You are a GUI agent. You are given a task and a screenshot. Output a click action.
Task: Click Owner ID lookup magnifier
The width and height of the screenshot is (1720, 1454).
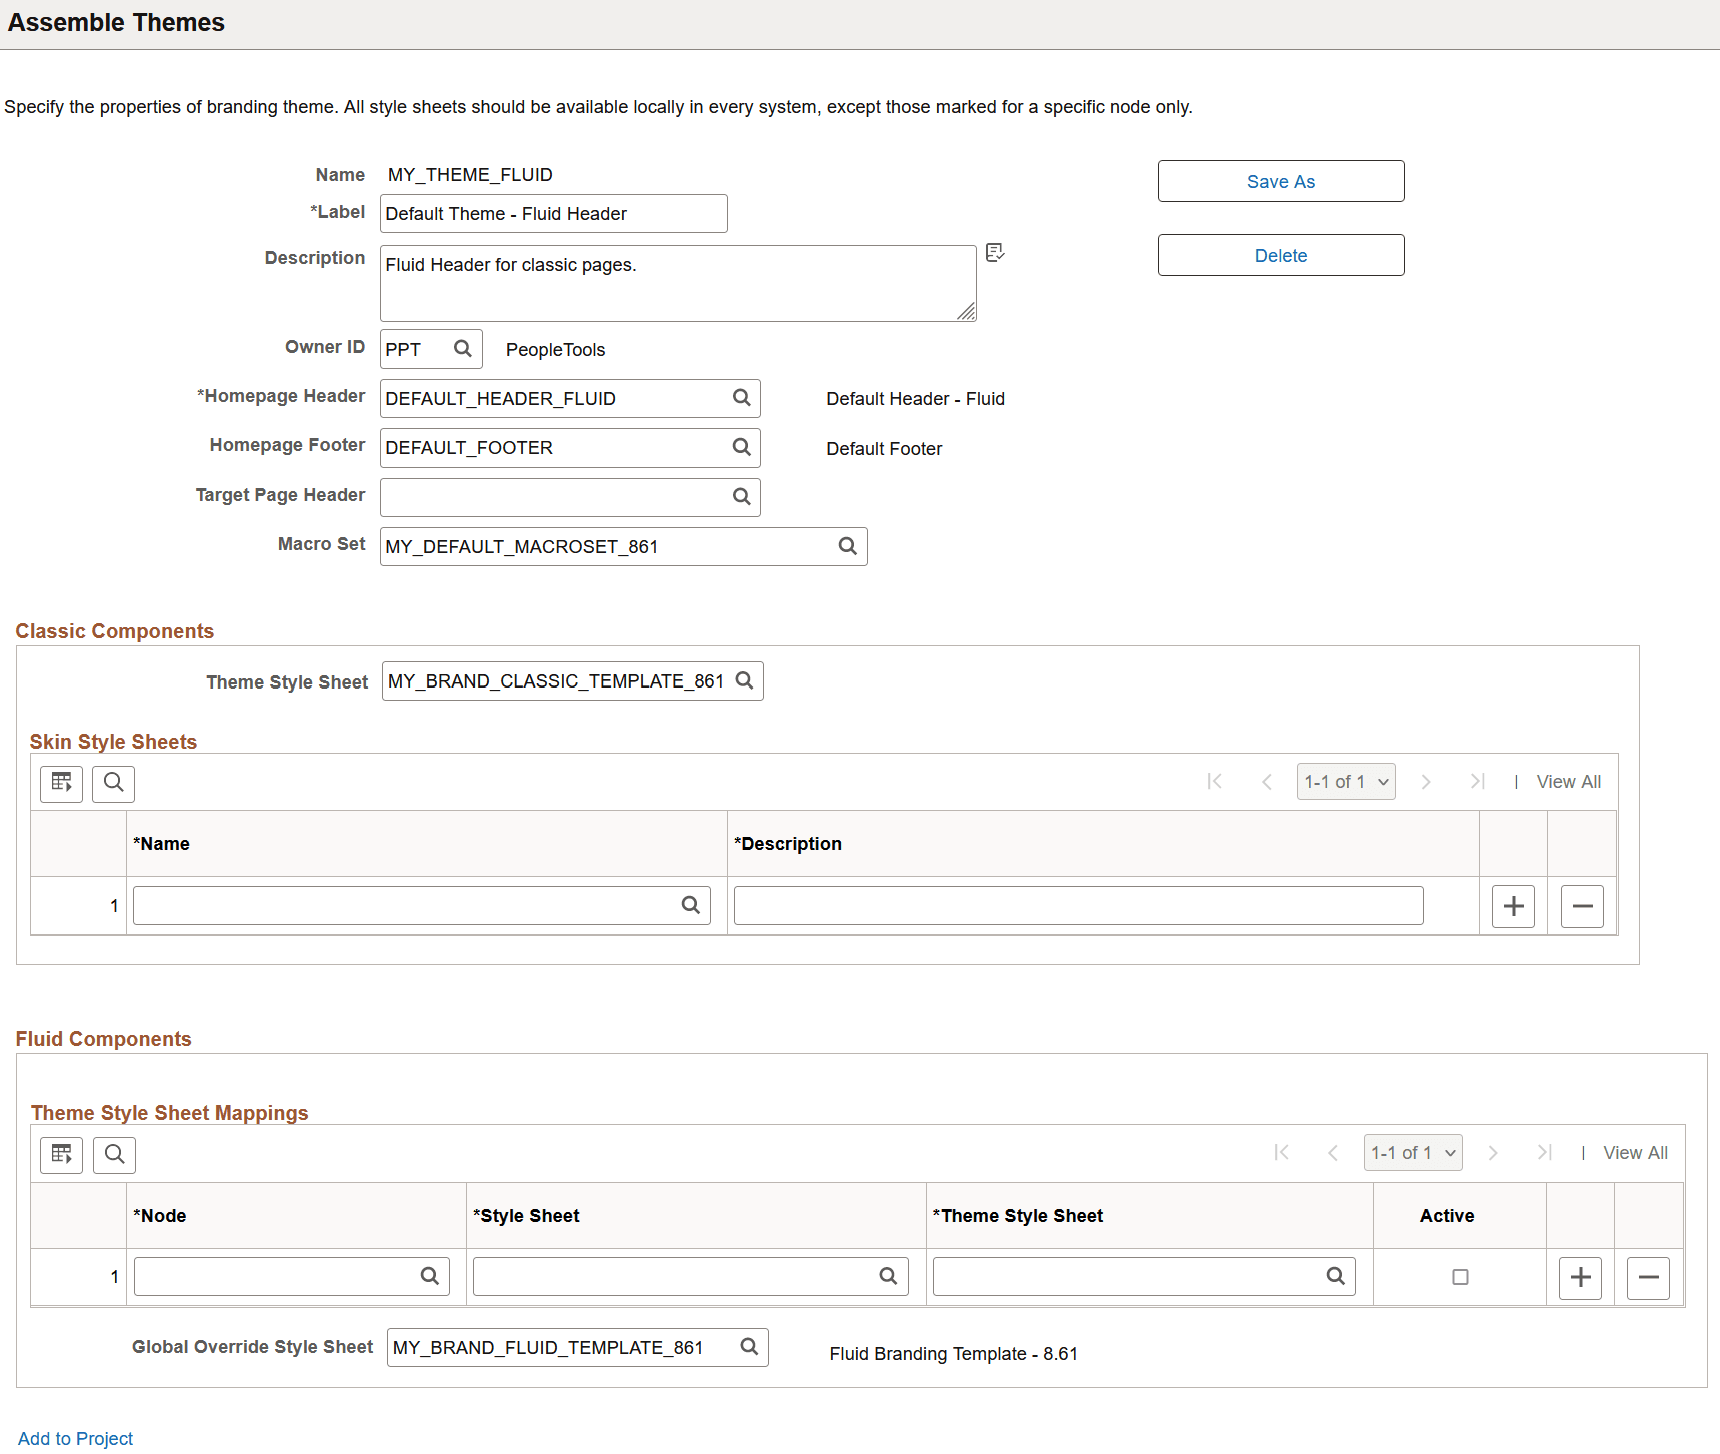(463, 349)
